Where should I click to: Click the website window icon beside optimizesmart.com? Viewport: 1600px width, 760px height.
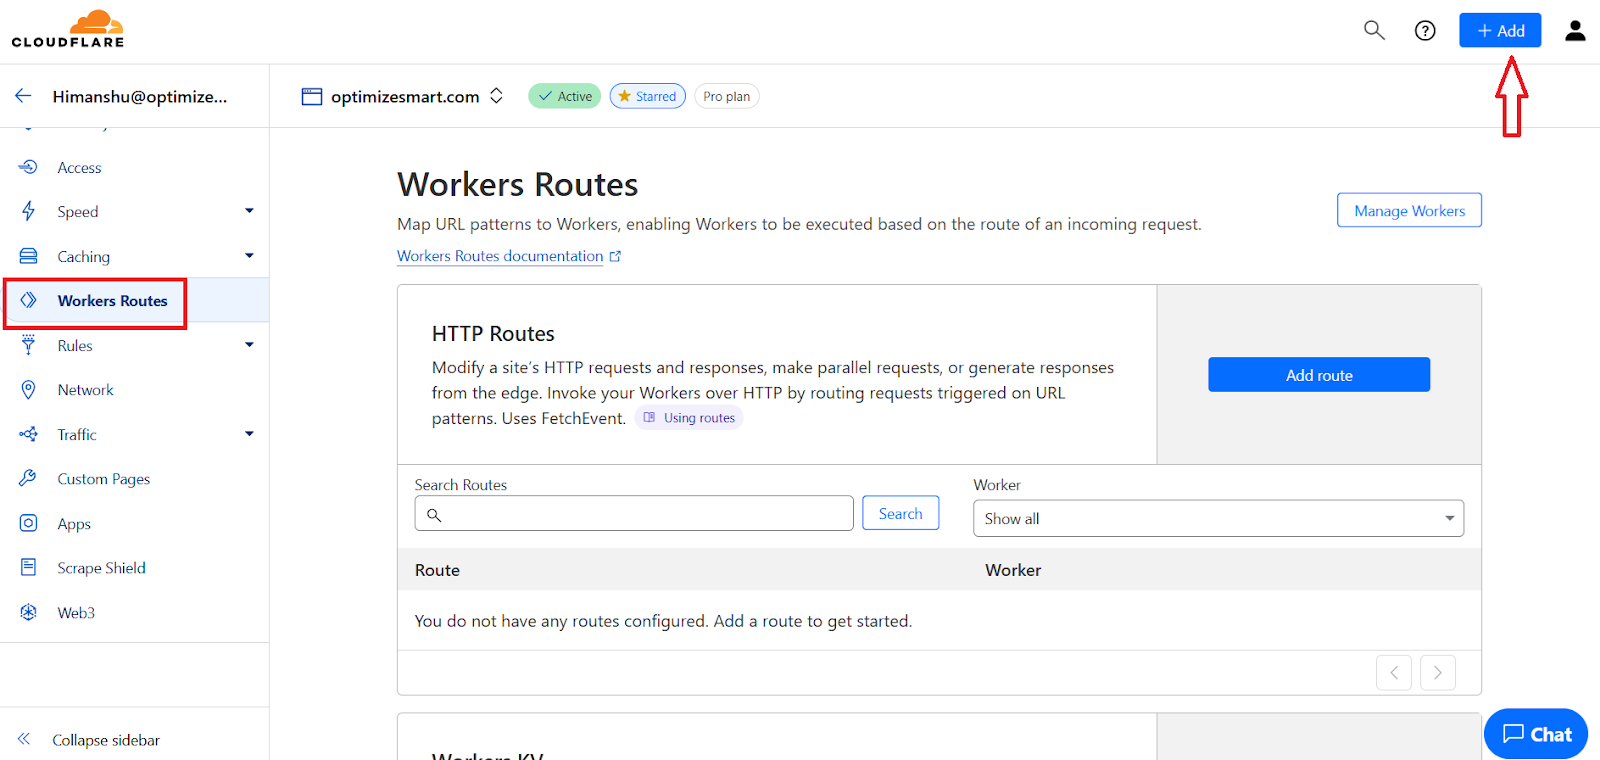312,96
